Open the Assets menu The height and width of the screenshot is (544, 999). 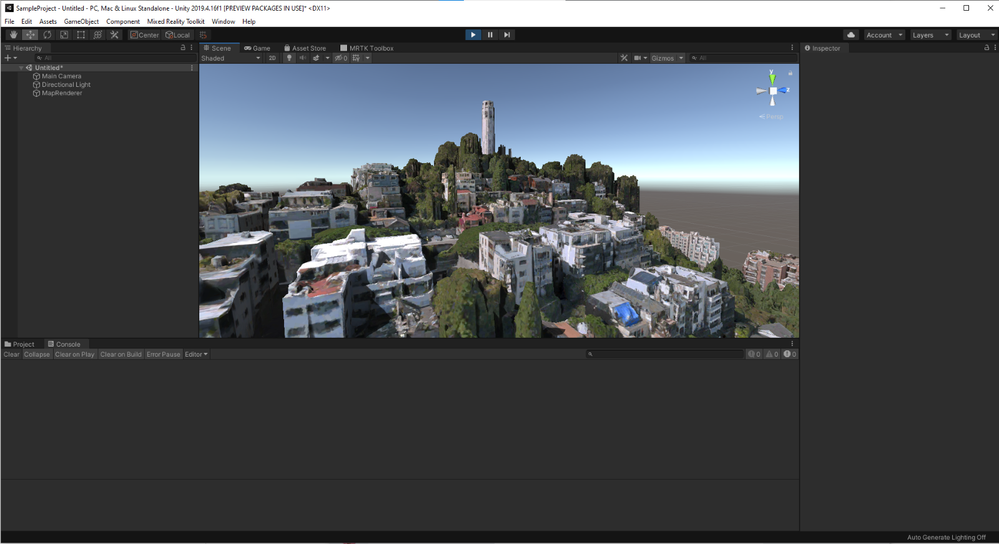coord(48,22)
